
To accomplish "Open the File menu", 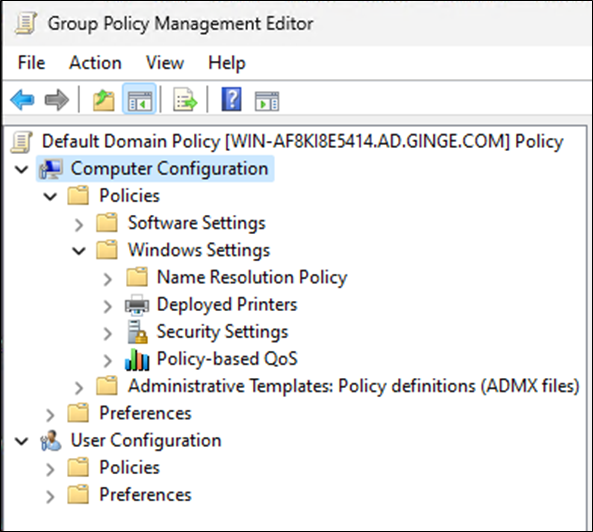I will (31, 63).
